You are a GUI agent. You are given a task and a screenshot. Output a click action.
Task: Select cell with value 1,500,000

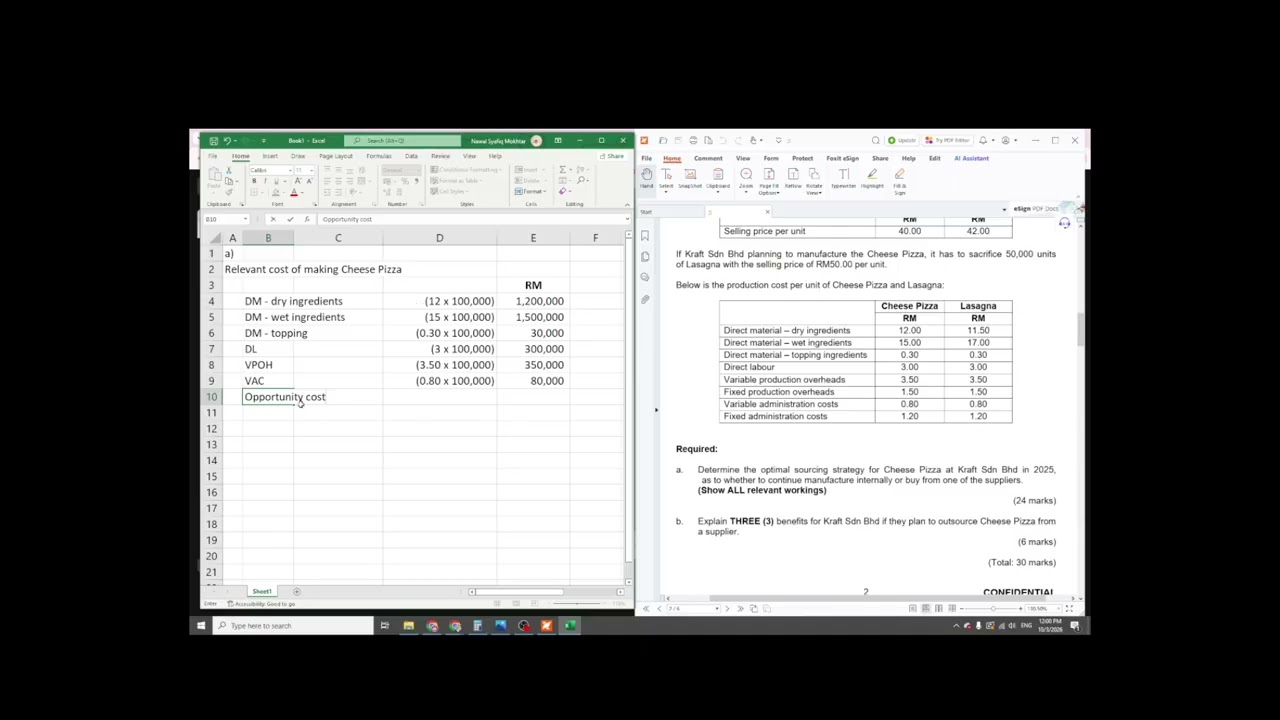click(x=533, y=317)
